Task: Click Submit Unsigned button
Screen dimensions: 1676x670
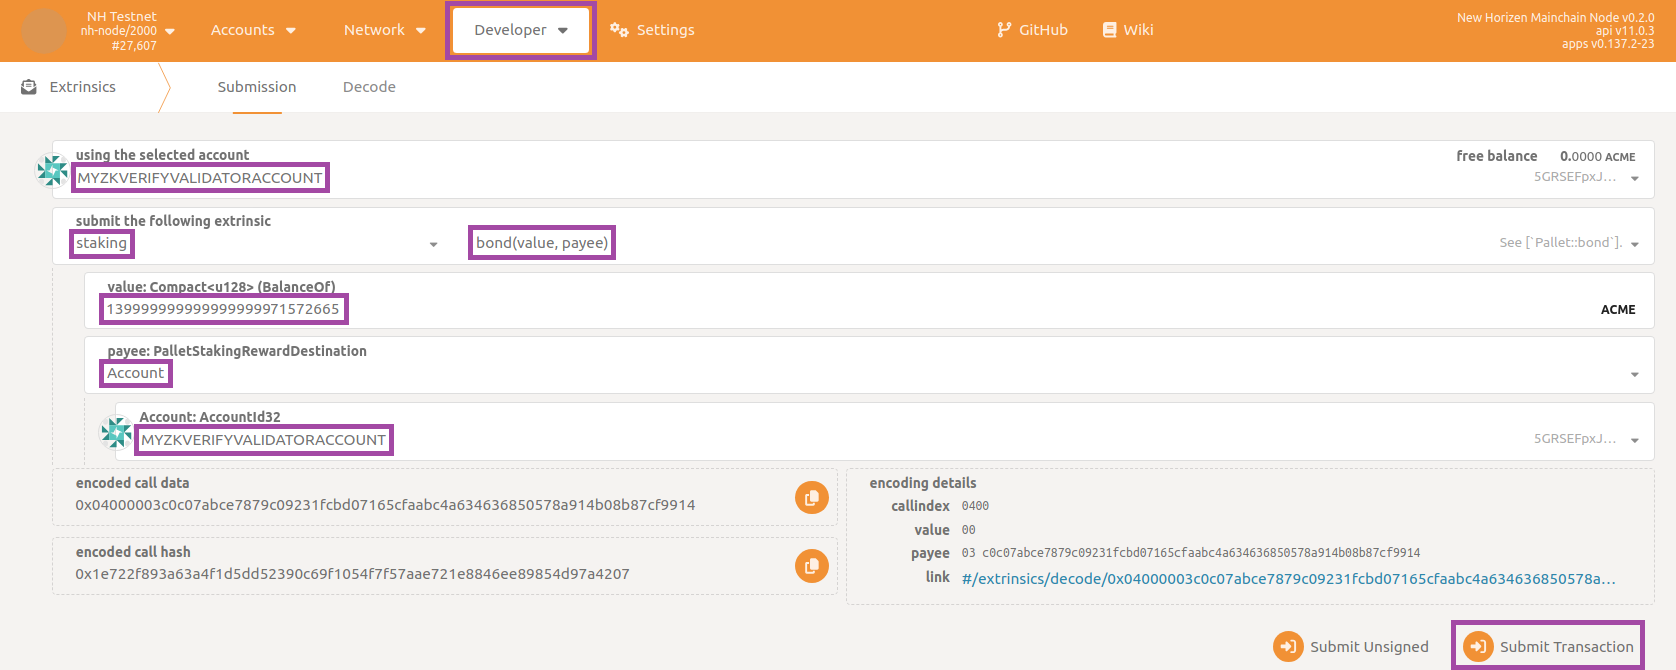Action: (1350, 646)
